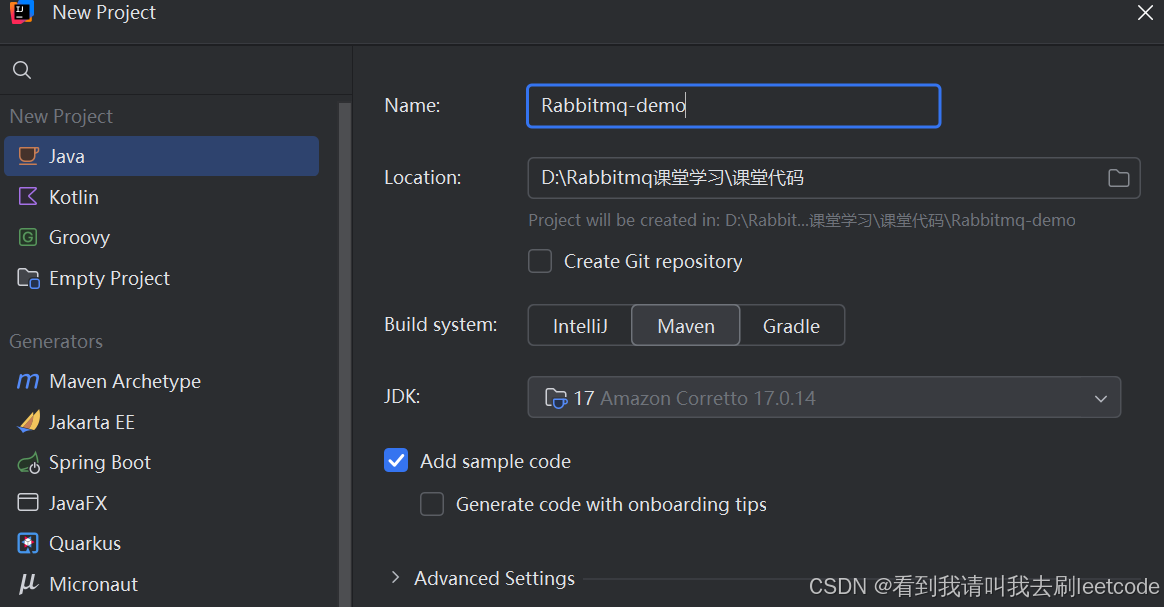Image resolution: width=1164 pixels, height=607 pixels.
Task: Close the New Project dialog
Action: tap(1145, 13)
